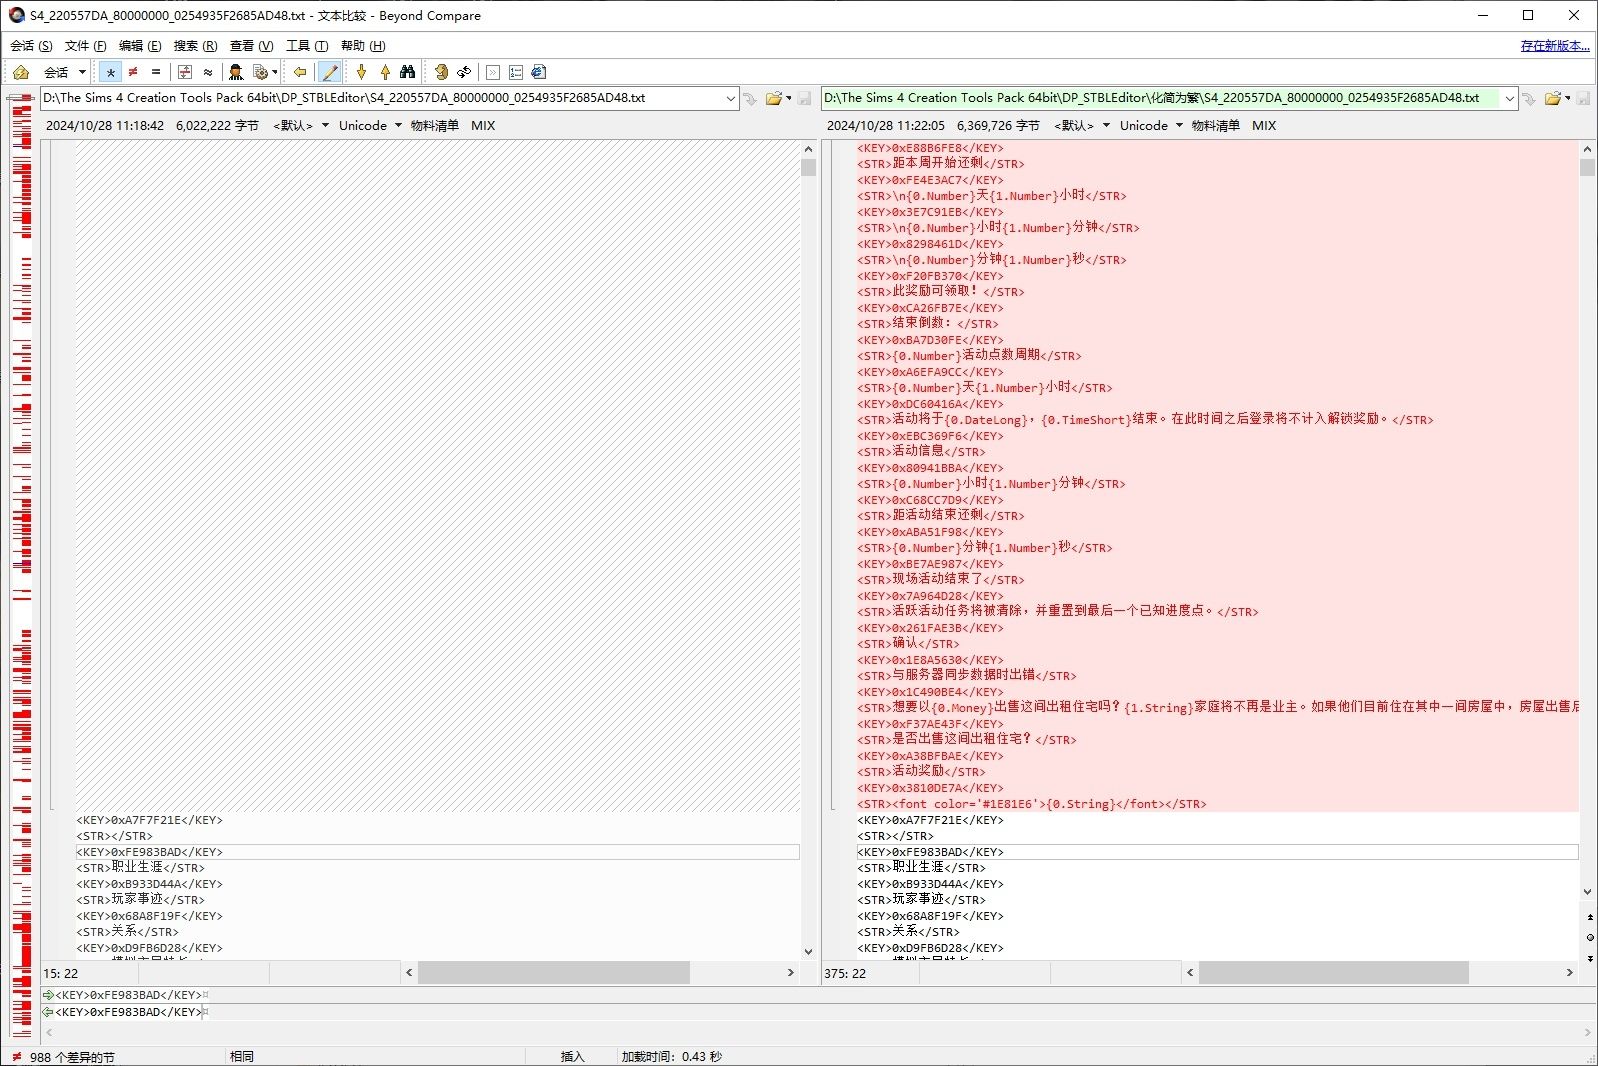This screenshot has height=1066, width=1598.
Task: Click the Home session icon
Action: point(21,72)
